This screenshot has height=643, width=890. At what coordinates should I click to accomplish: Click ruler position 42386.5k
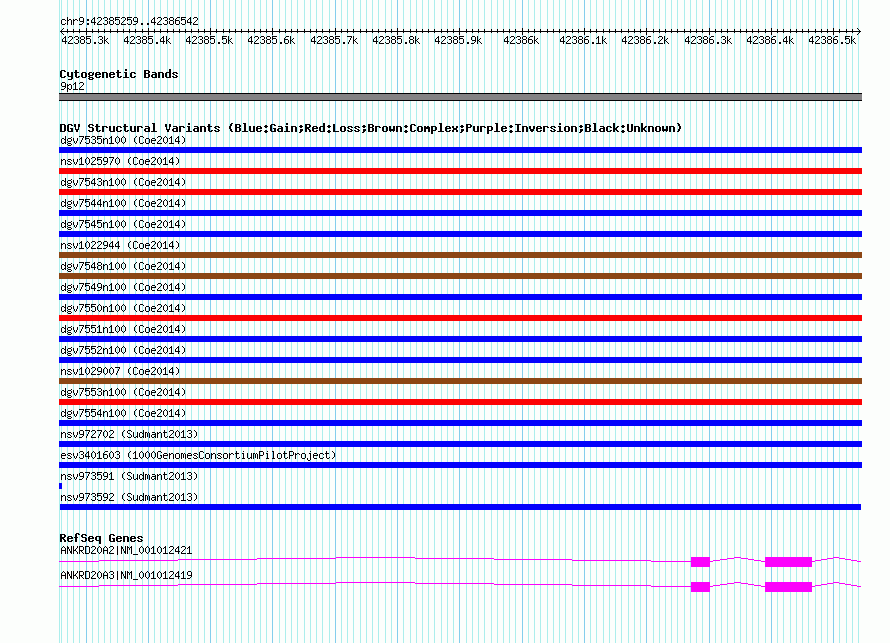(x=832, y=40)
